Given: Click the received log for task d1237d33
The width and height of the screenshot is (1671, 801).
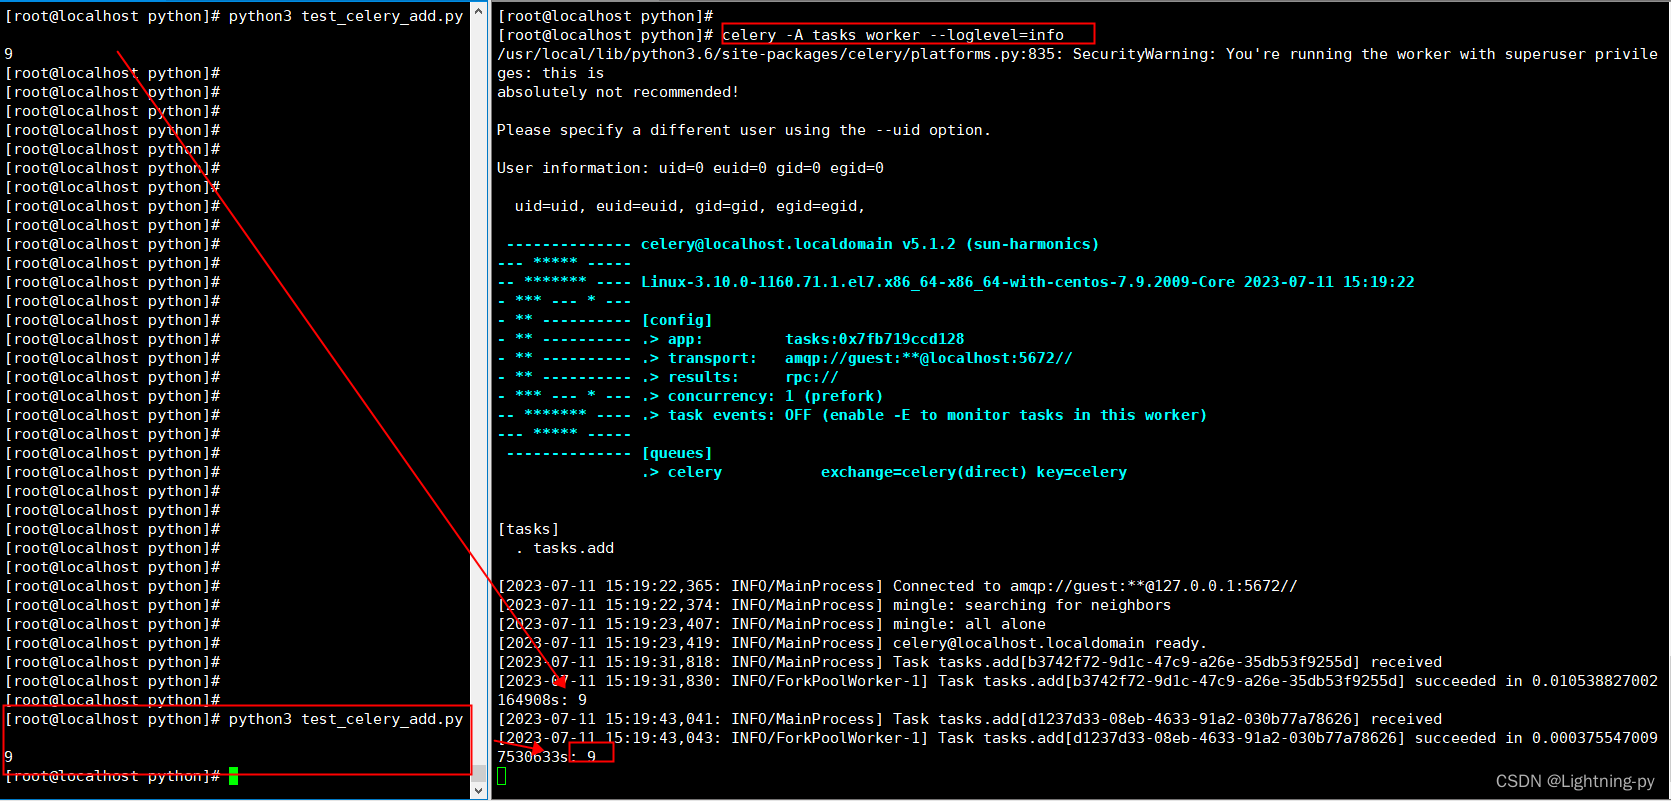Looking at the screenshot, I should (970, 719).
